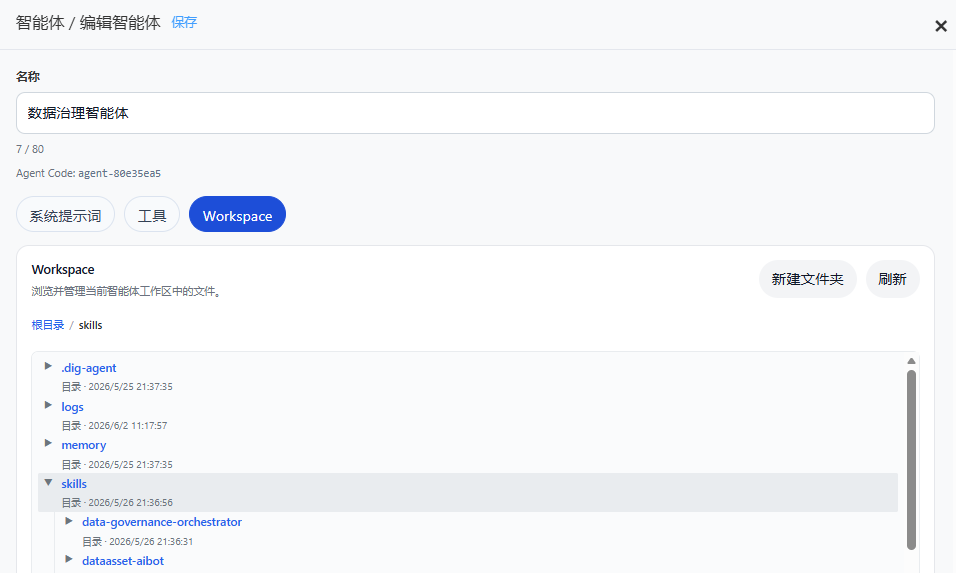The image size is (956, 573).
Task: Collapse the skills folder arrow
Action: [48, 482]
